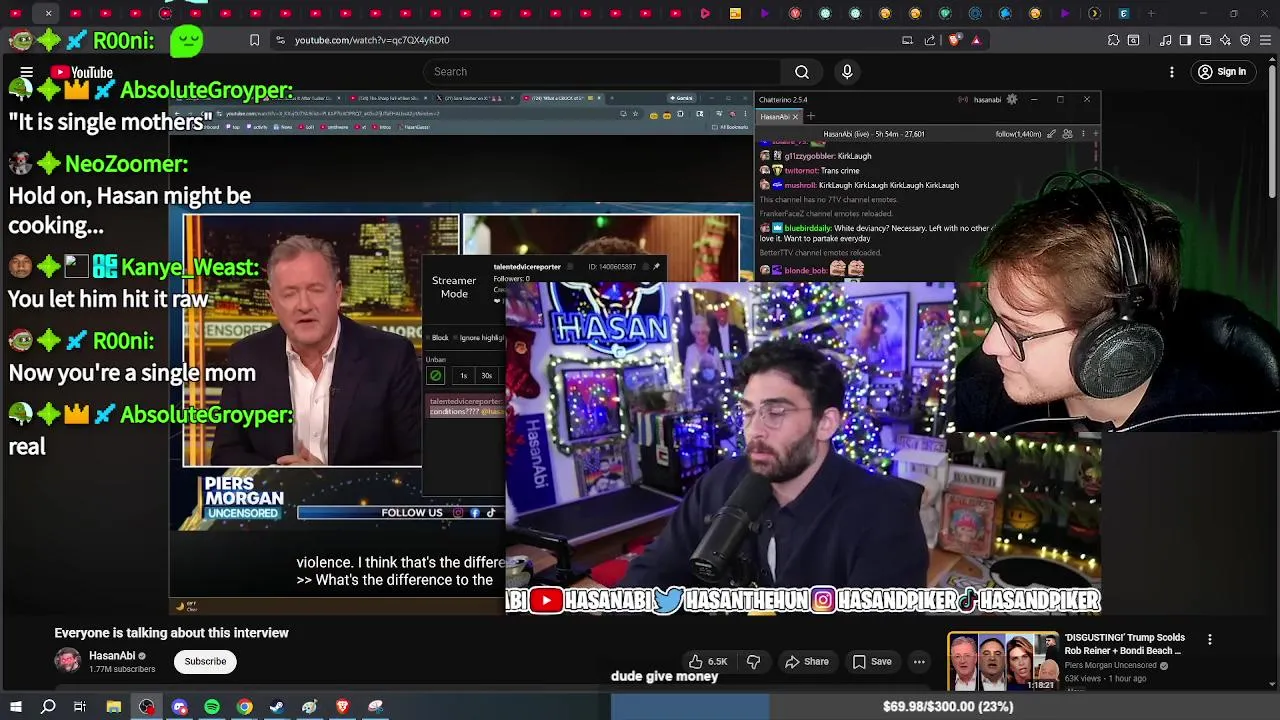The height and width of the screenshot is (720, 1280).
Task: Click '1.77M subscribers' text
Action: point(122,669)
